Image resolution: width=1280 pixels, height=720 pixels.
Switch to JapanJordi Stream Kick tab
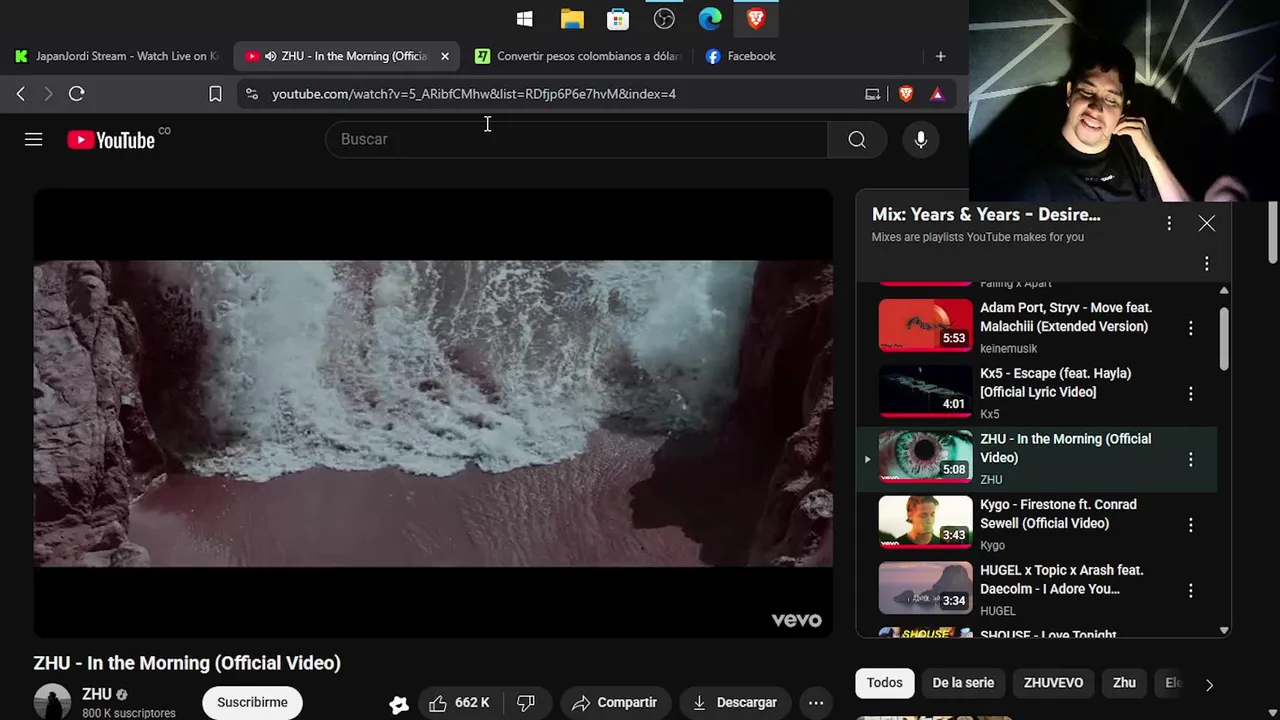pyautogui.click(x=118, y=56)
